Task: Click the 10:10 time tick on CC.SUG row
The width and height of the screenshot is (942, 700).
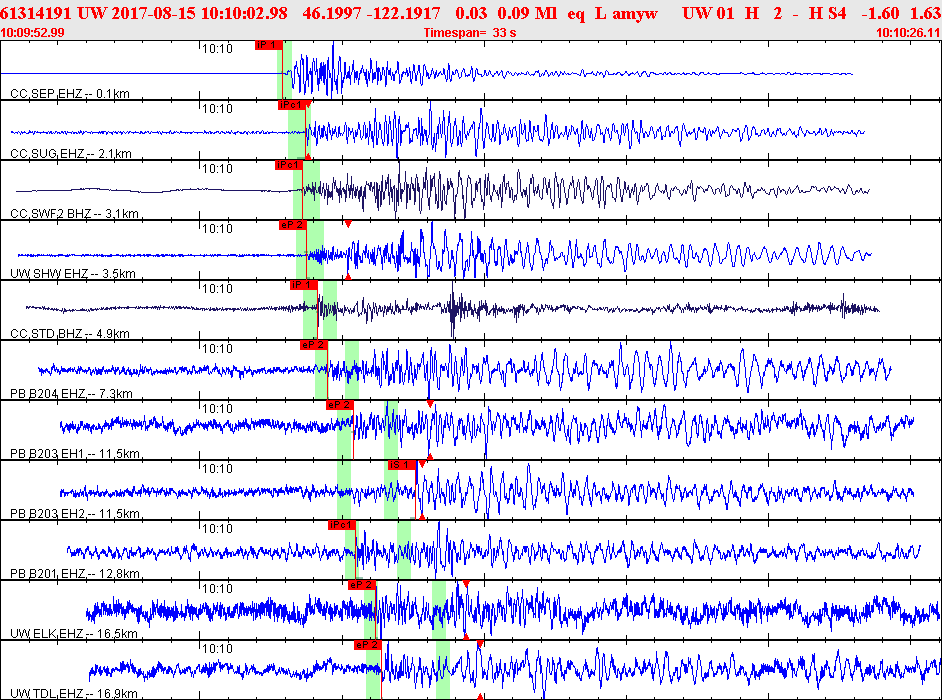Action: pos(217,109)
